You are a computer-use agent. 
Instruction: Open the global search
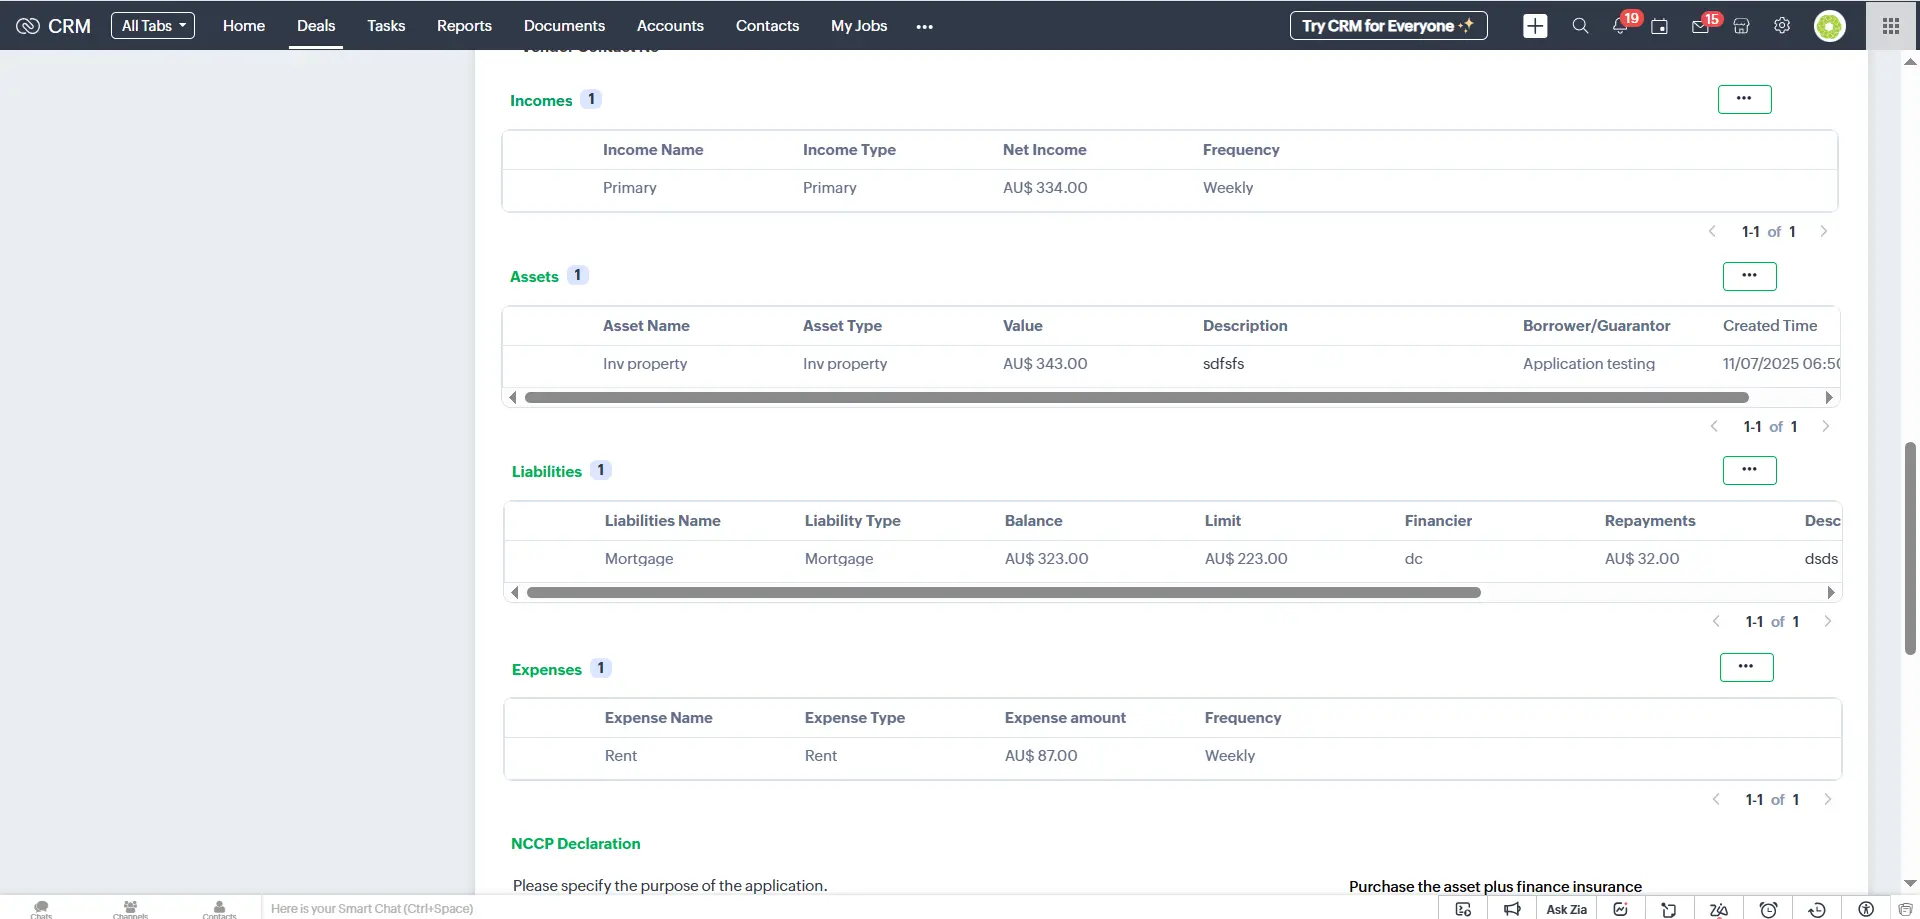coord(1580,25)
